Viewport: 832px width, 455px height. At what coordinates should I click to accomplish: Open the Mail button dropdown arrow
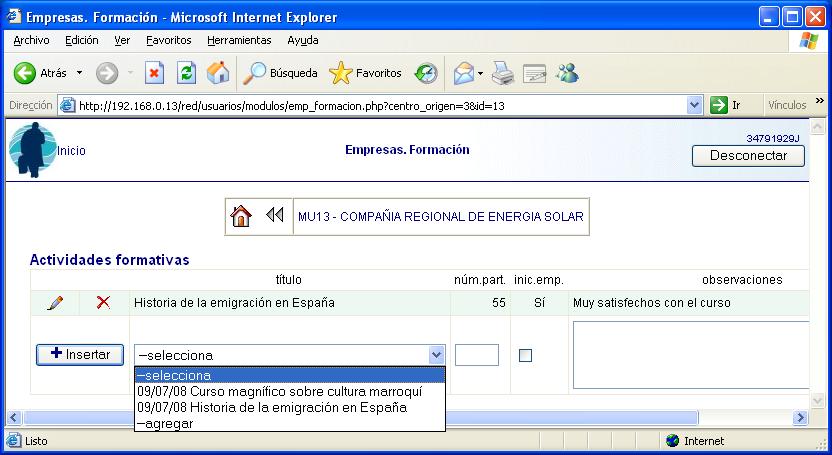(480, 73)
